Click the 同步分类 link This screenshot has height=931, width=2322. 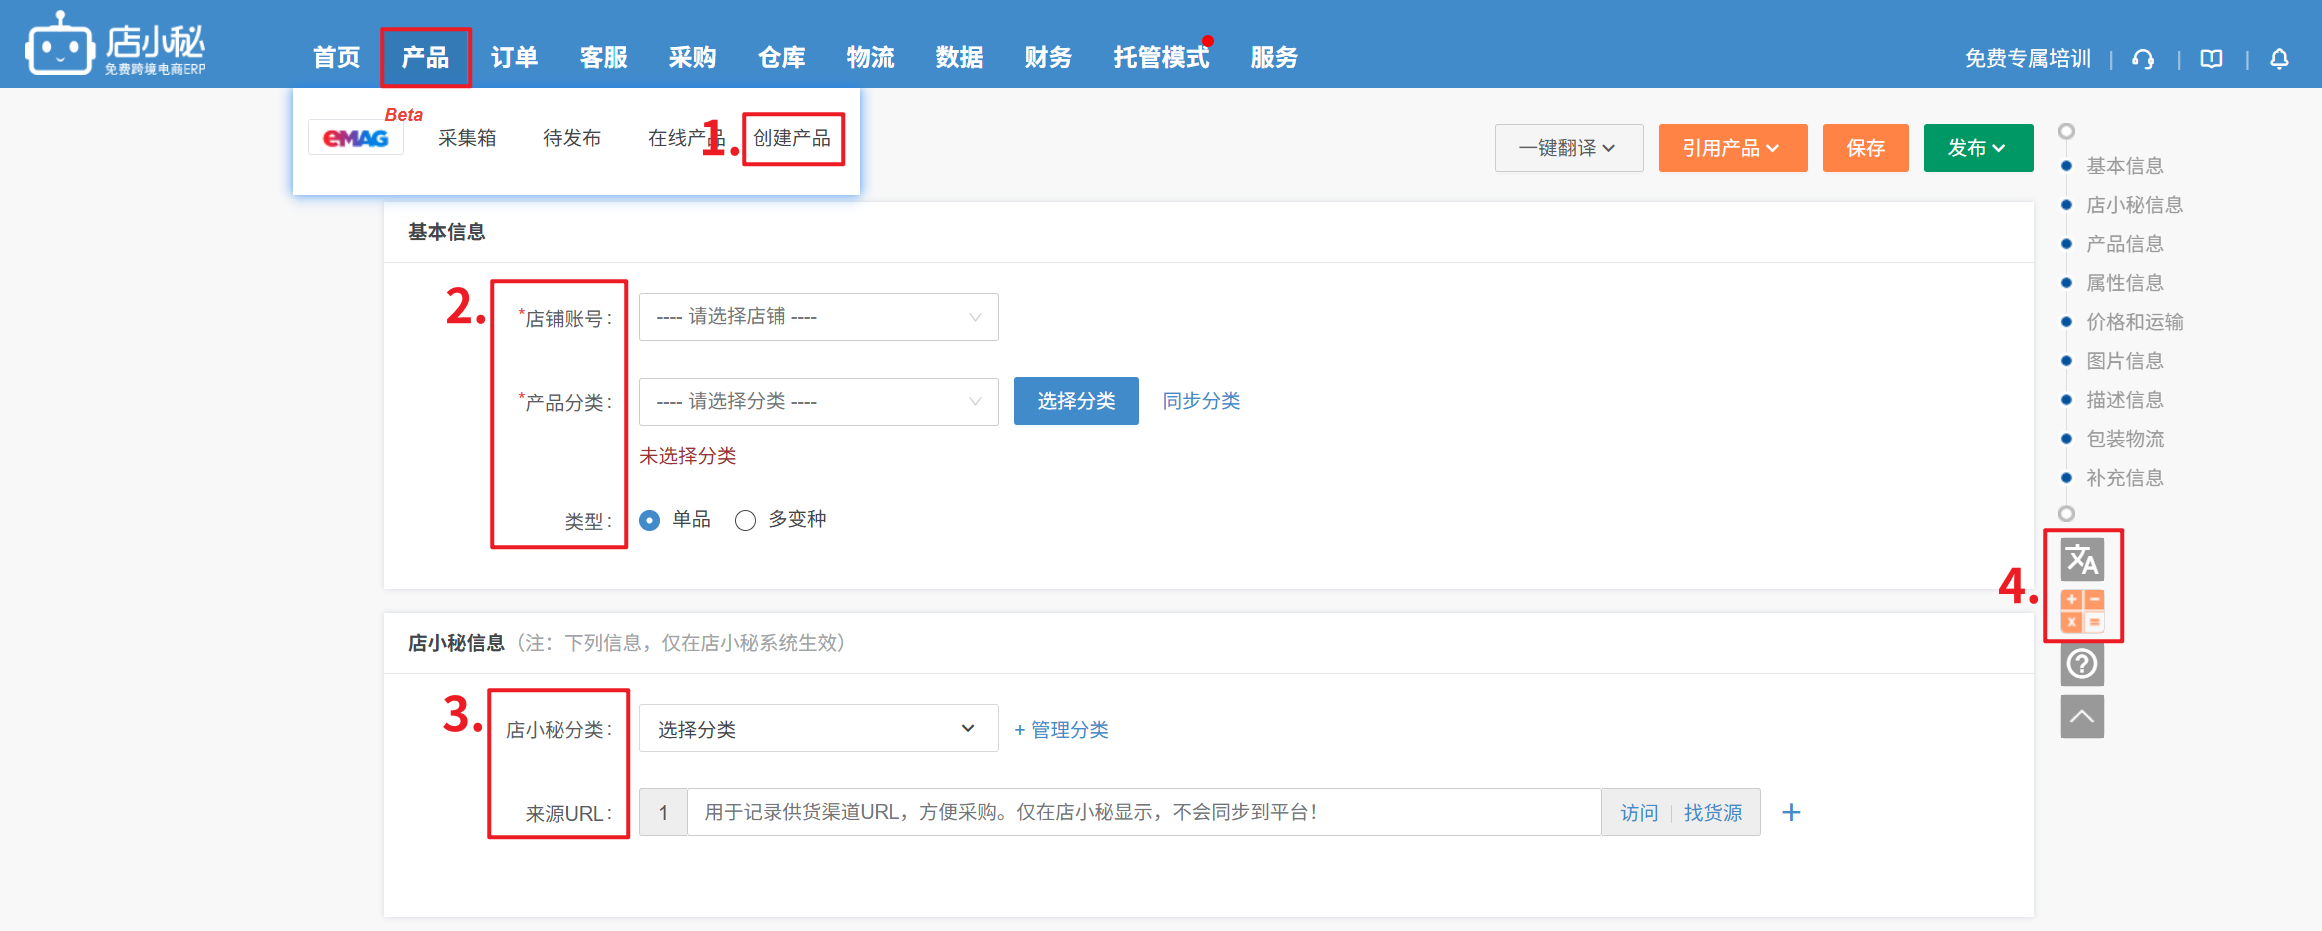click(1201, 401)
